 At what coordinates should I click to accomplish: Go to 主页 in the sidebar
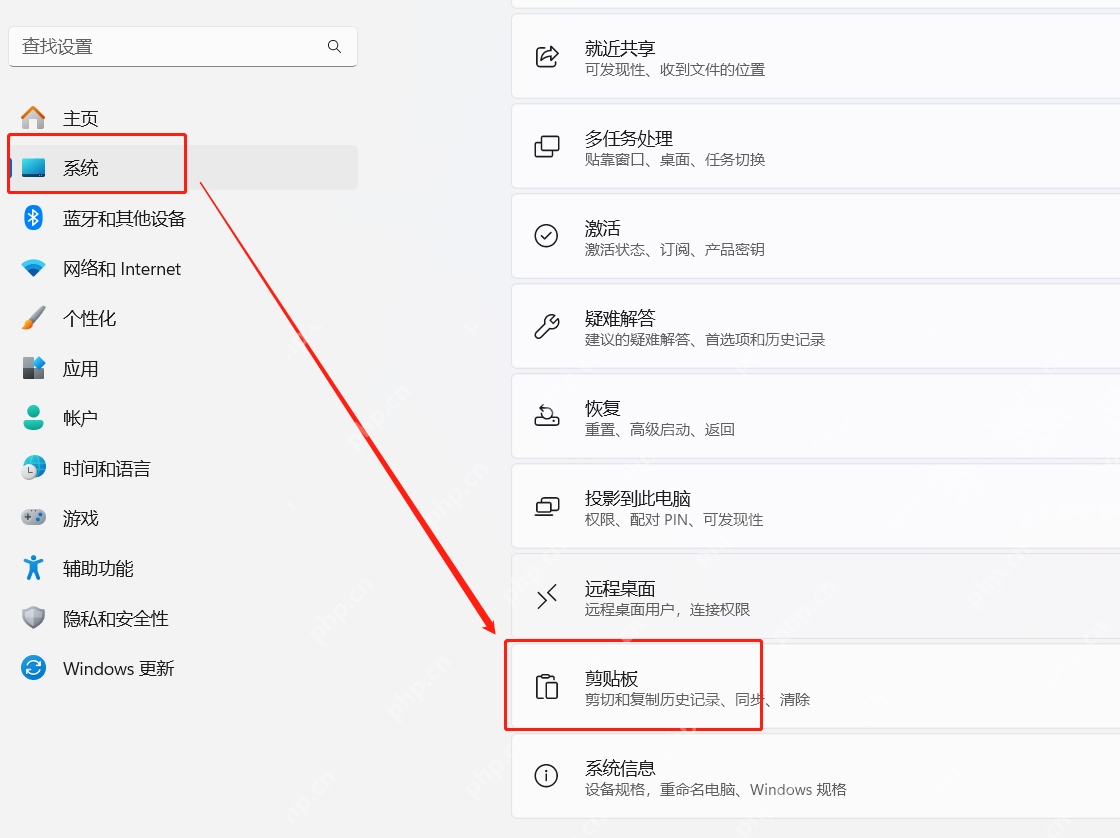(x=80, y=118)
